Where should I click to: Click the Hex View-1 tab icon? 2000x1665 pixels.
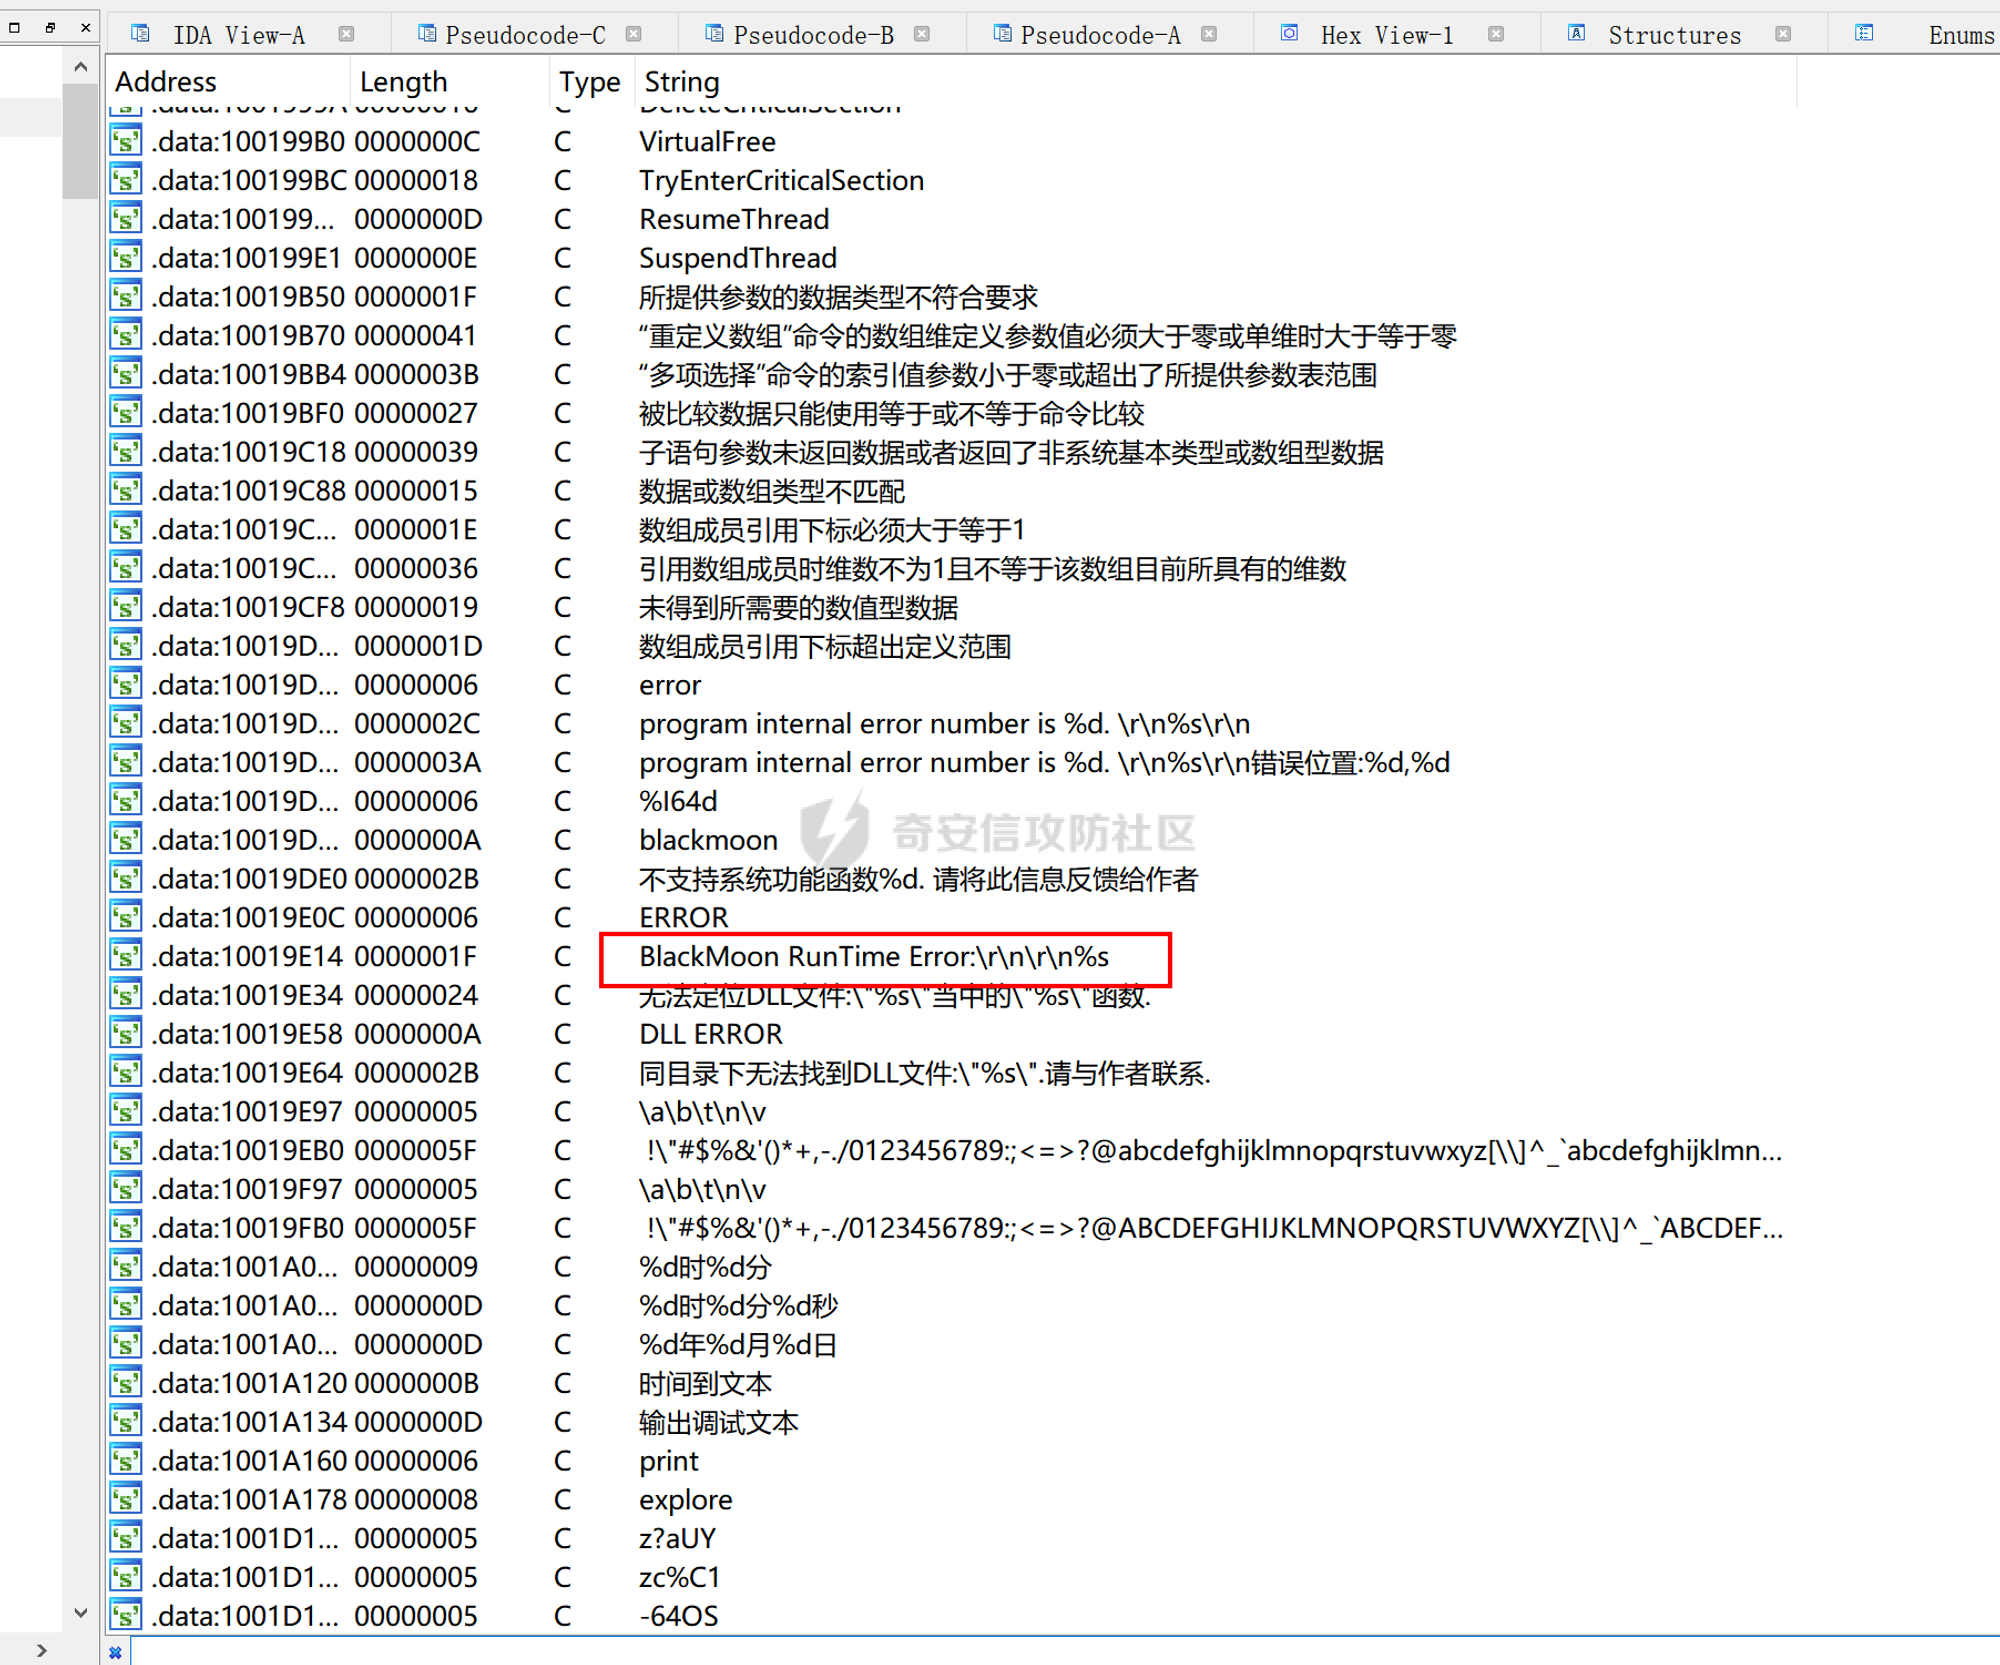[x=1290, y=34]
